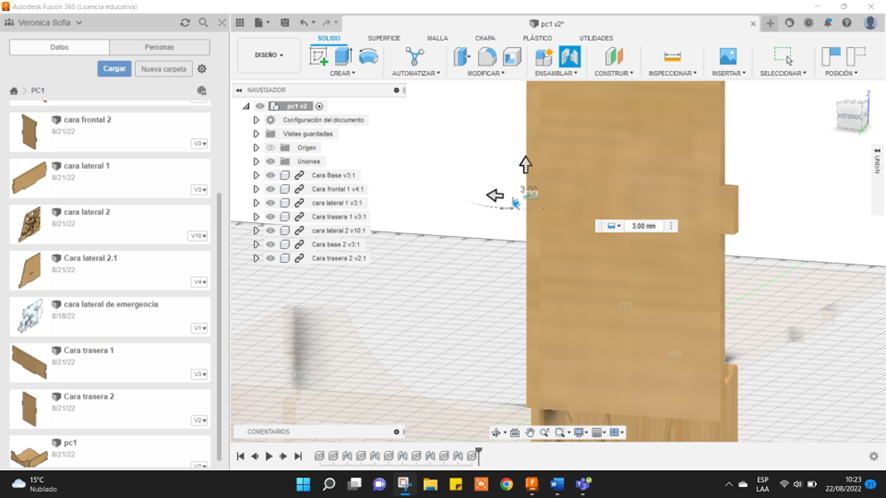Select the Fillet modify tool

pyautogui.click(x=487, y=57)
